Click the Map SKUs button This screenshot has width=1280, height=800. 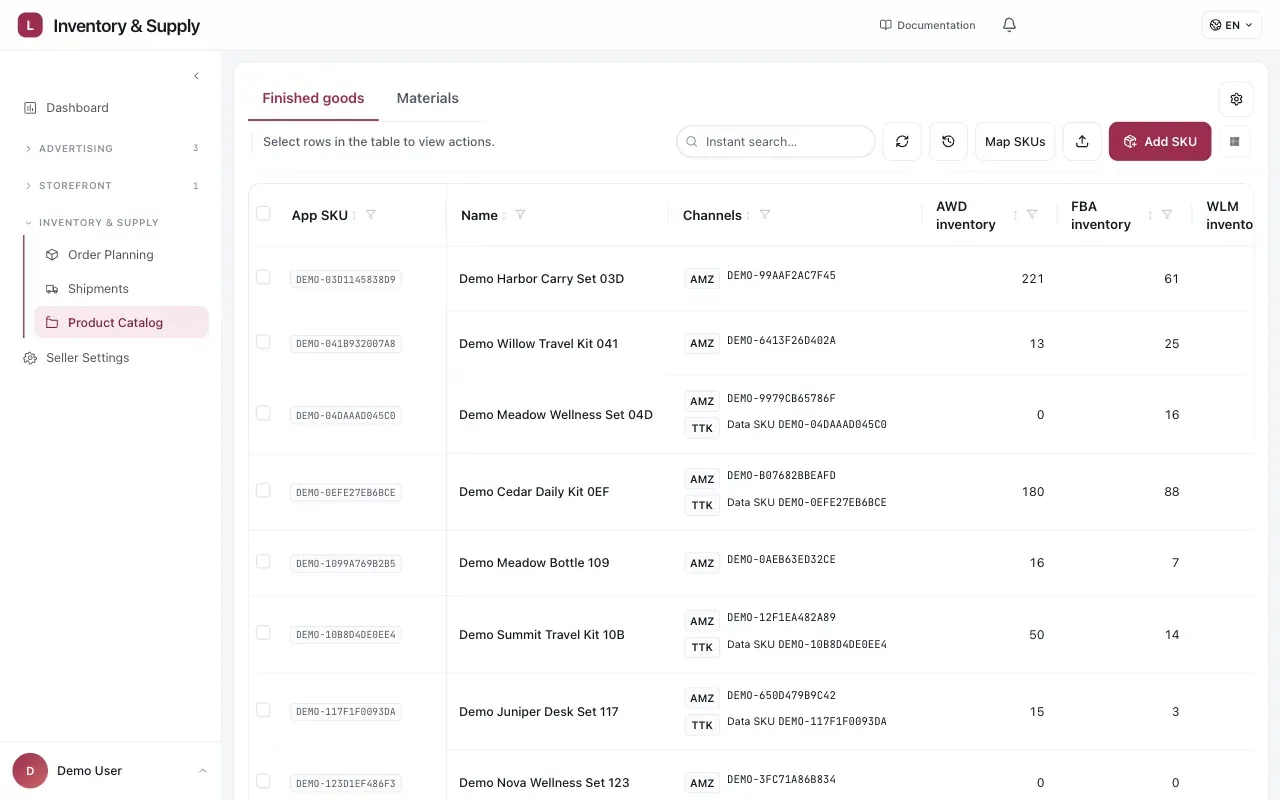[x=1015, y=142]
